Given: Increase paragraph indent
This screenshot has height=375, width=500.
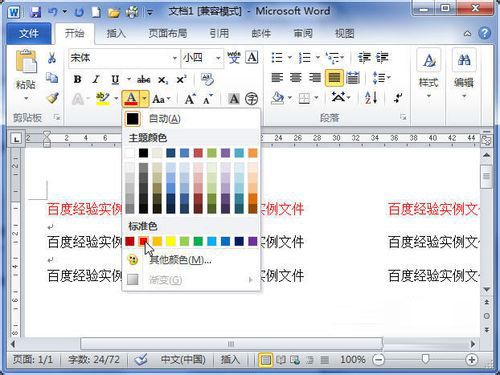Looking at the screenshot, I should click(382, 58).
